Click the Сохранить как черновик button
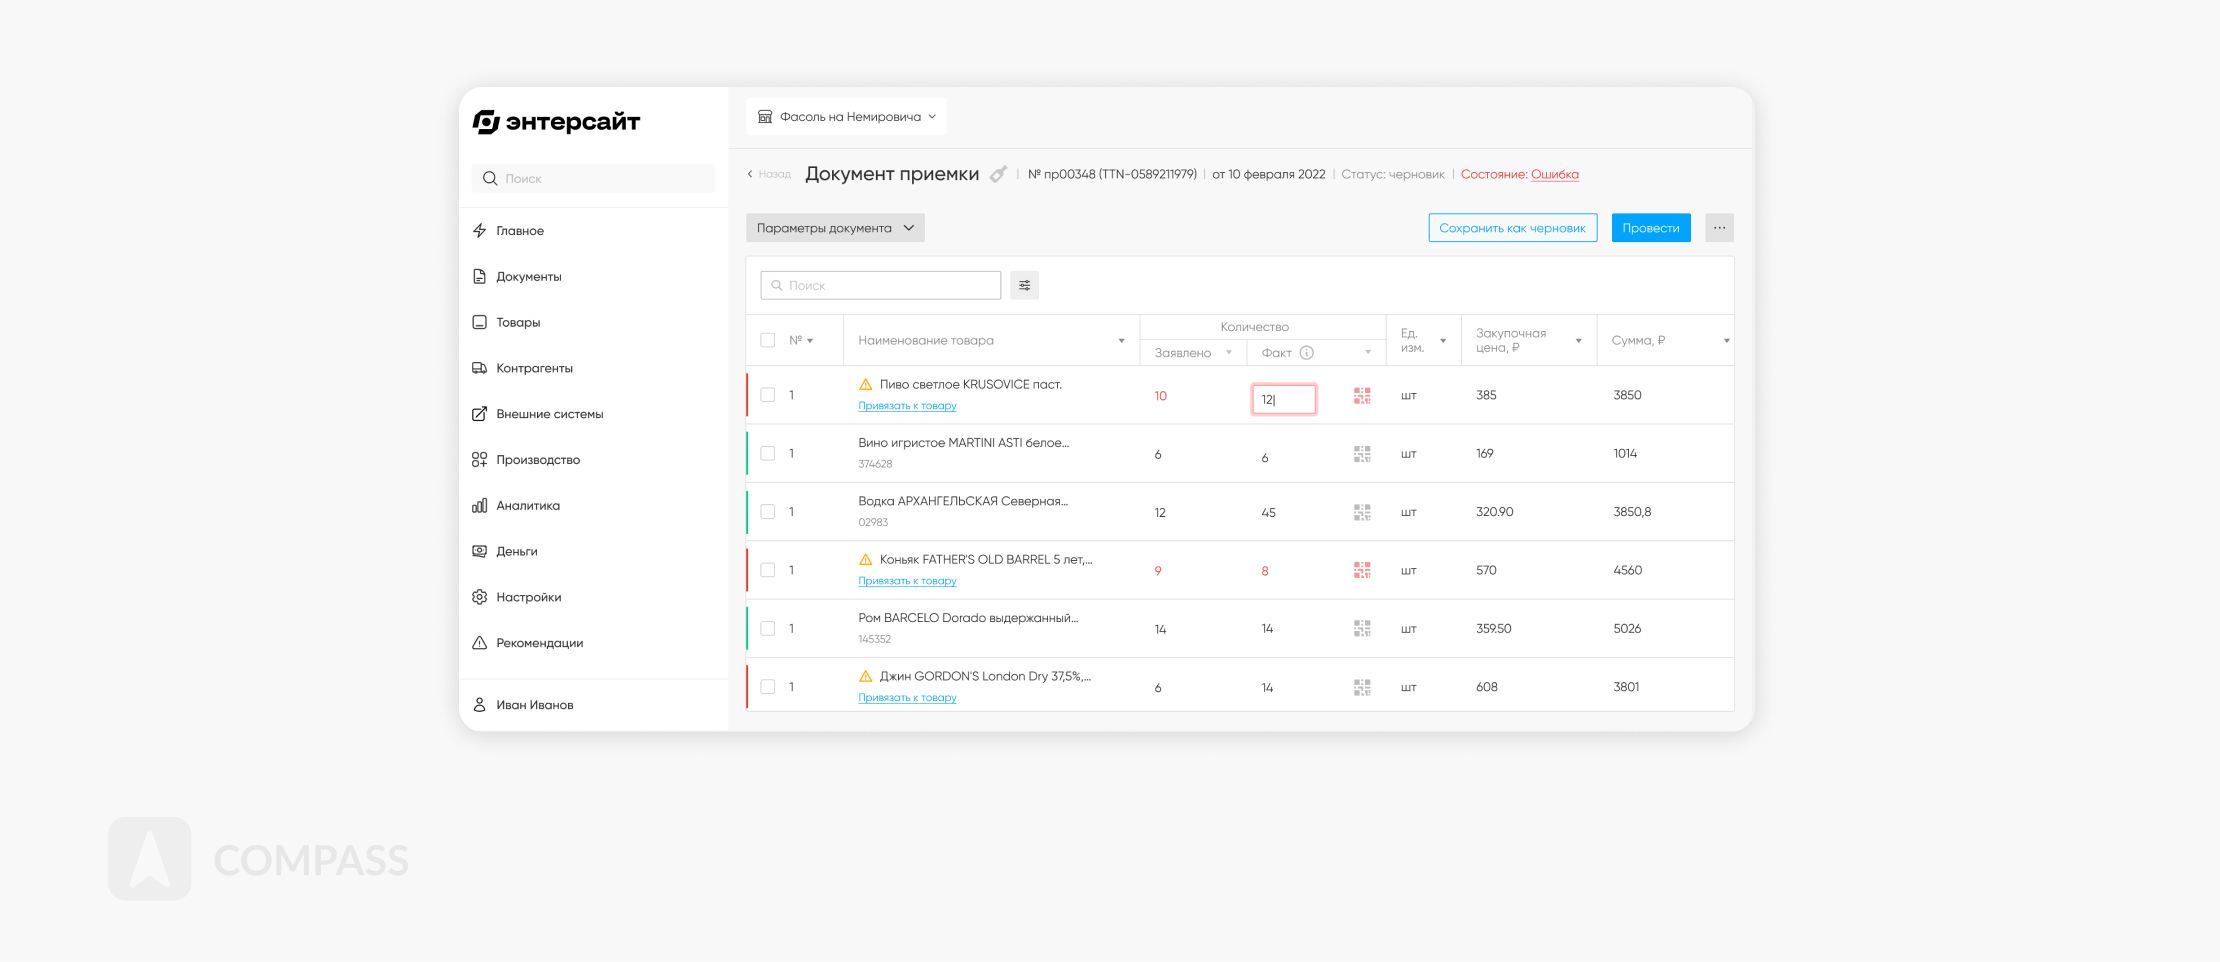 click(x=1512, y=228)
